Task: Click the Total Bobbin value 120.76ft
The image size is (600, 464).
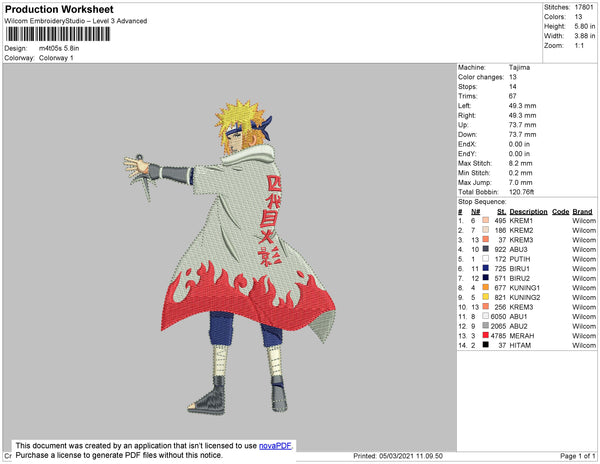Action: [522, 192]
